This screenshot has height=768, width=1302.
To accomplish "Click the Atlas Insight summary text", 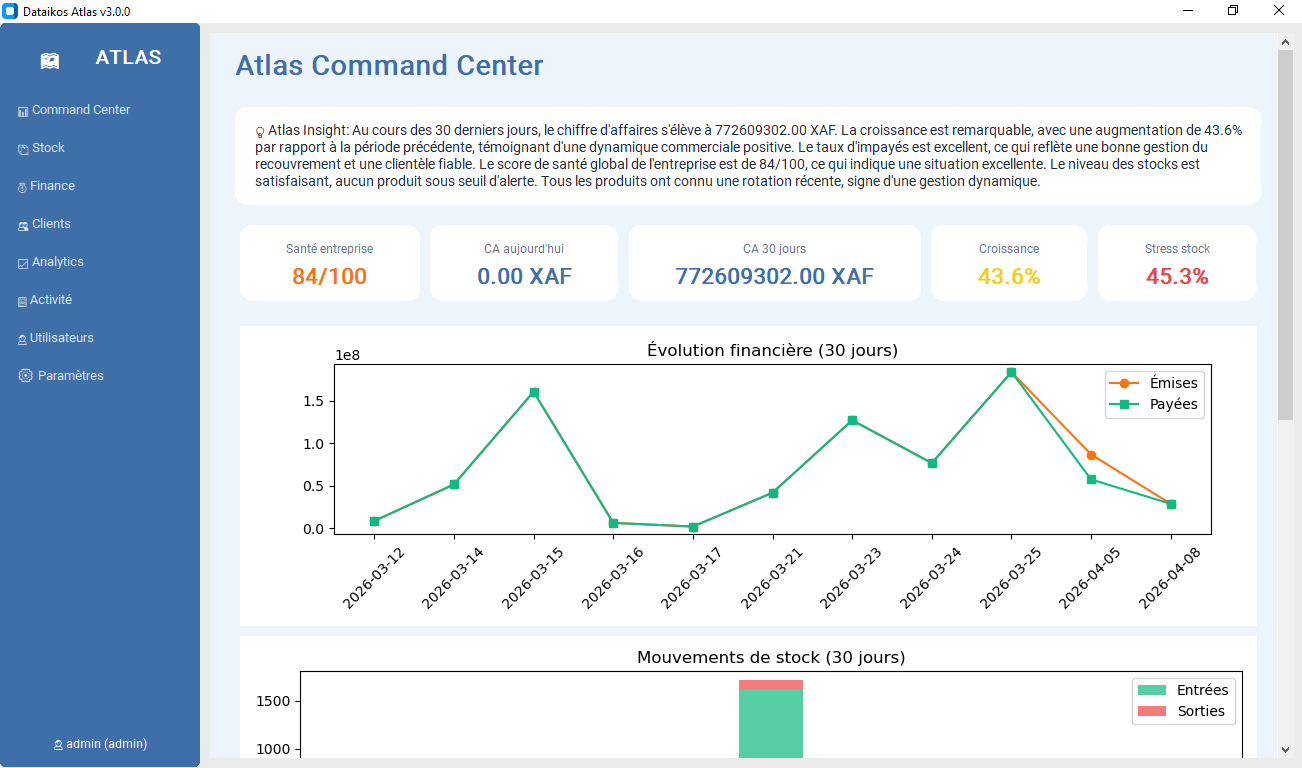I will [x=748, y=156].
